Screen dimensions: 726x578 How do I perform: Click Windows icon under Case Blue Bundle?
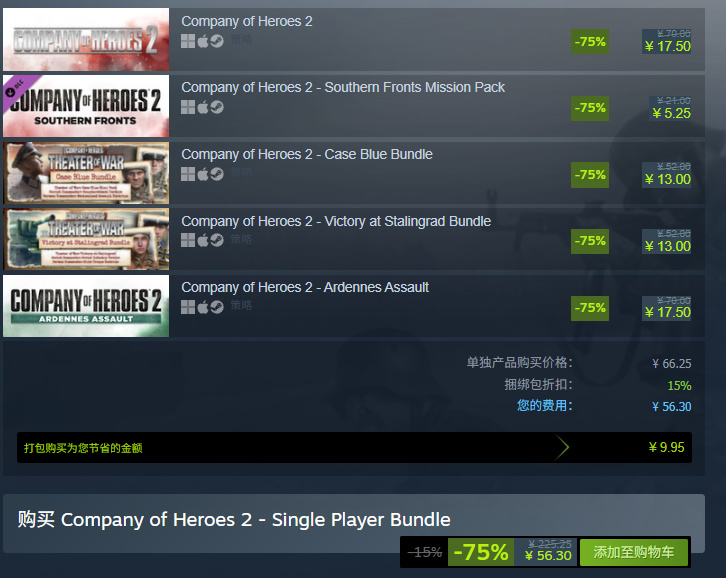click(188, 174)
